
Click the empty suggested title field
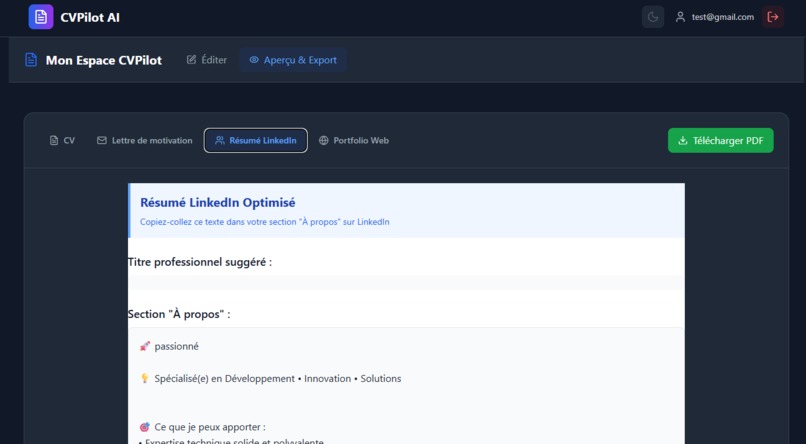pyautogui.click(x=406, y=283)
